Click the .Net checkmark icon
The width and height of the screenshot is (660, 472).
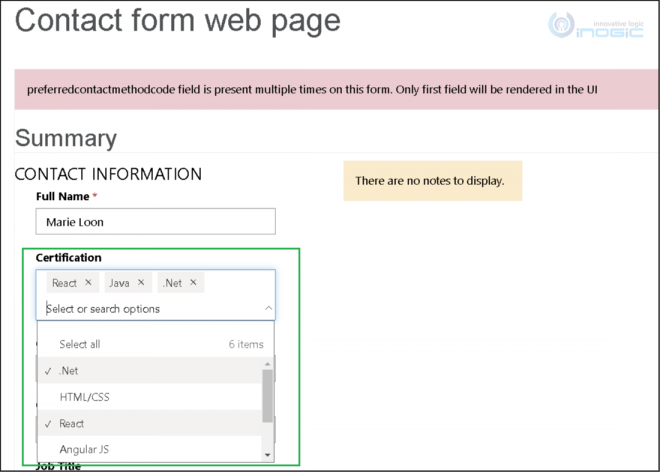coord(48,371)
